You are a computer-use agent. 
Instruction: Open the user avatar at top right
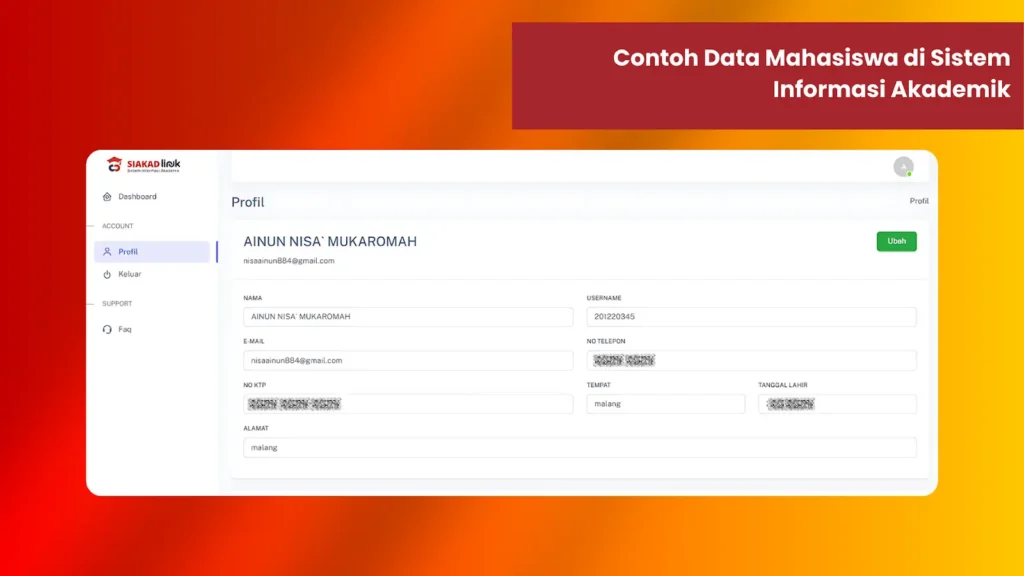[x=903, y=167]
